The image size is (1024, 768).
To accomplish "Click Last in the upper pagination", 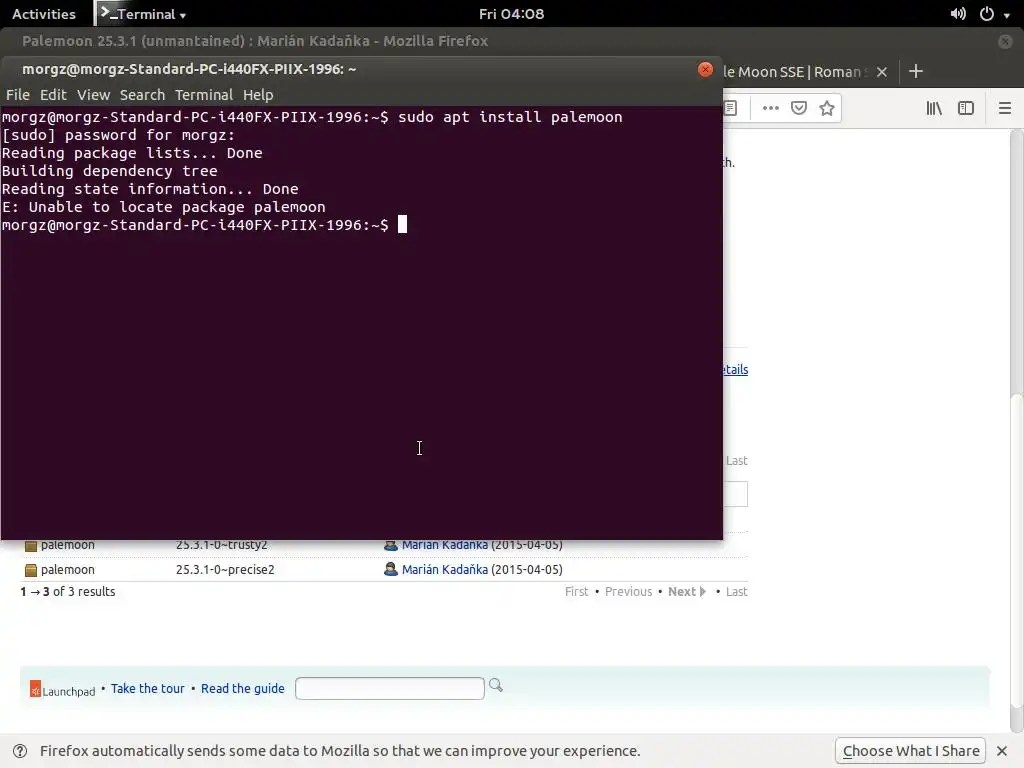I will [737, 461].
